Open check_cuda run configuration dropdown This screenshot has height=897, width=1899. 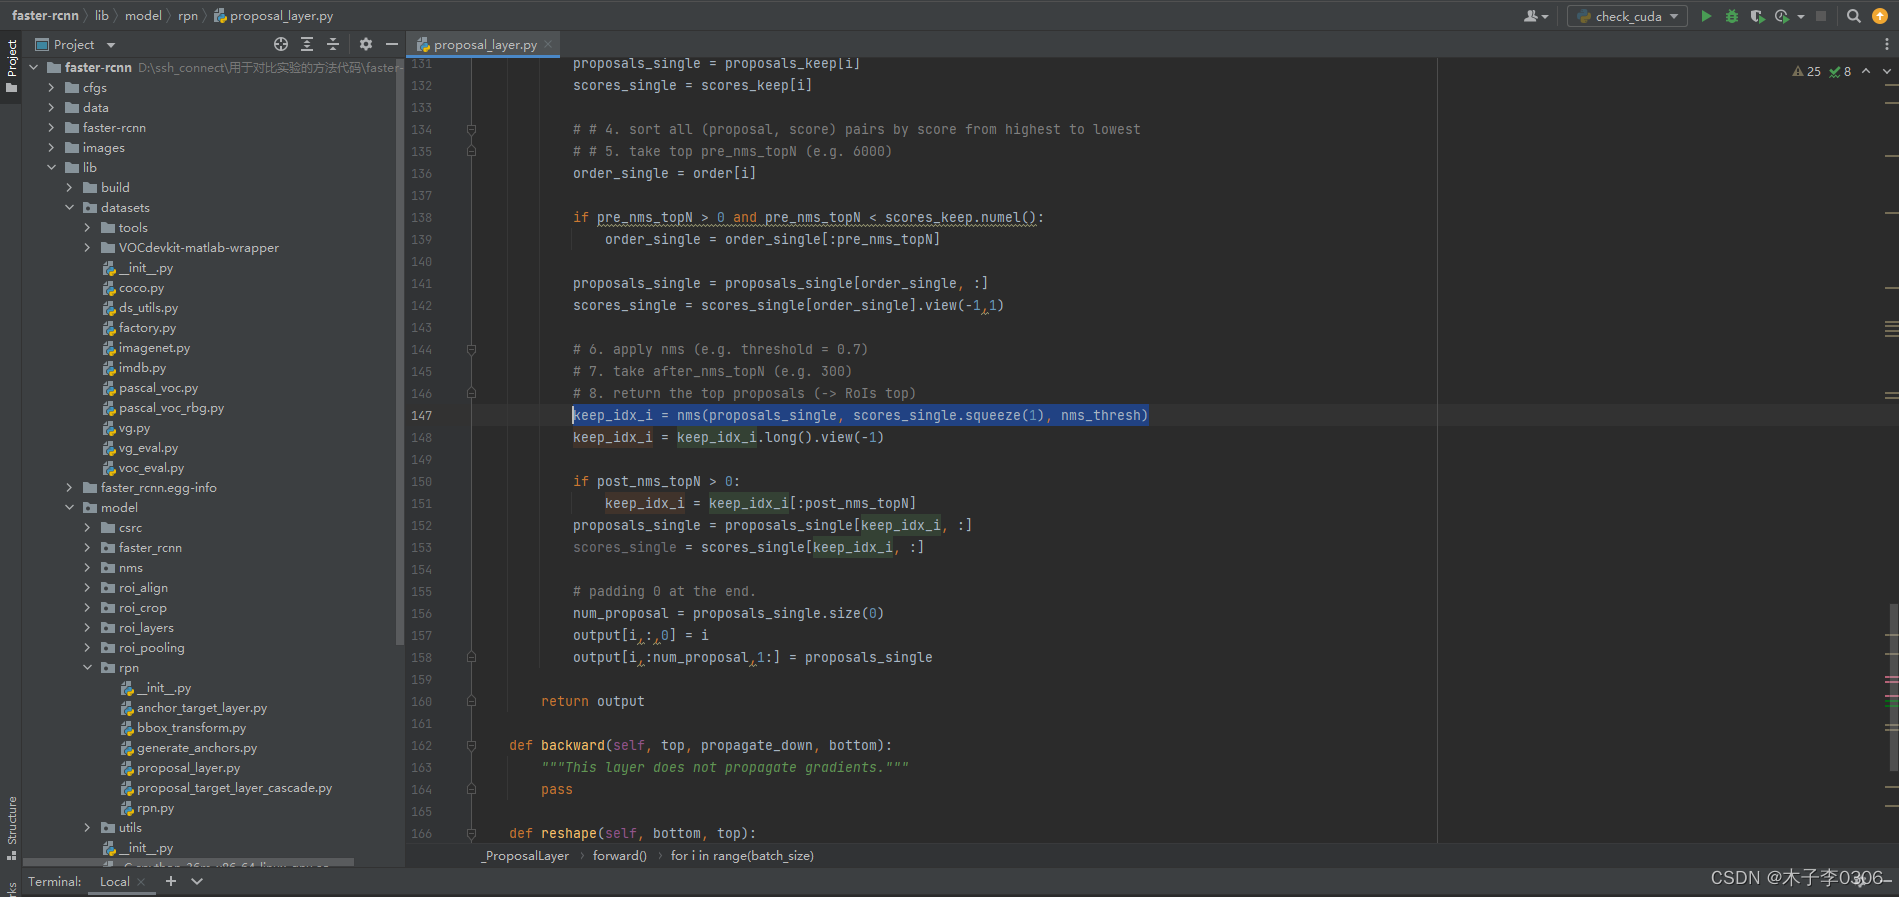[1627, 16]
